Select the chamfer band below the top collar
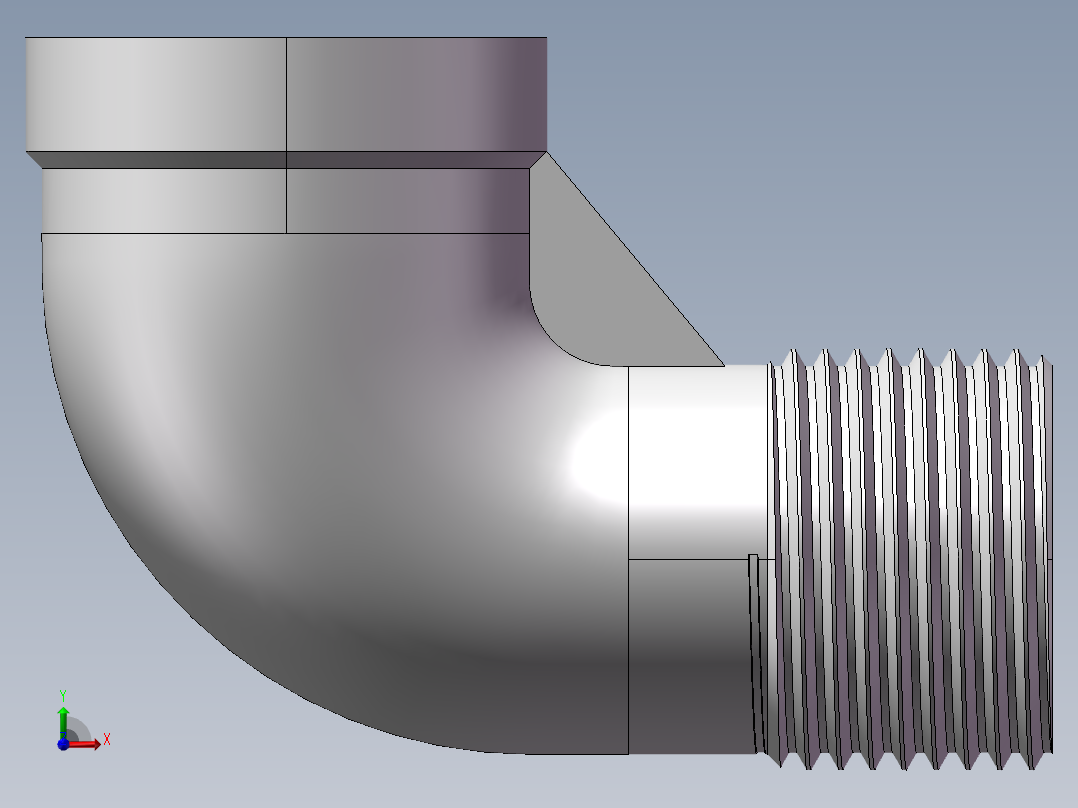 click(x=286, y=160)
